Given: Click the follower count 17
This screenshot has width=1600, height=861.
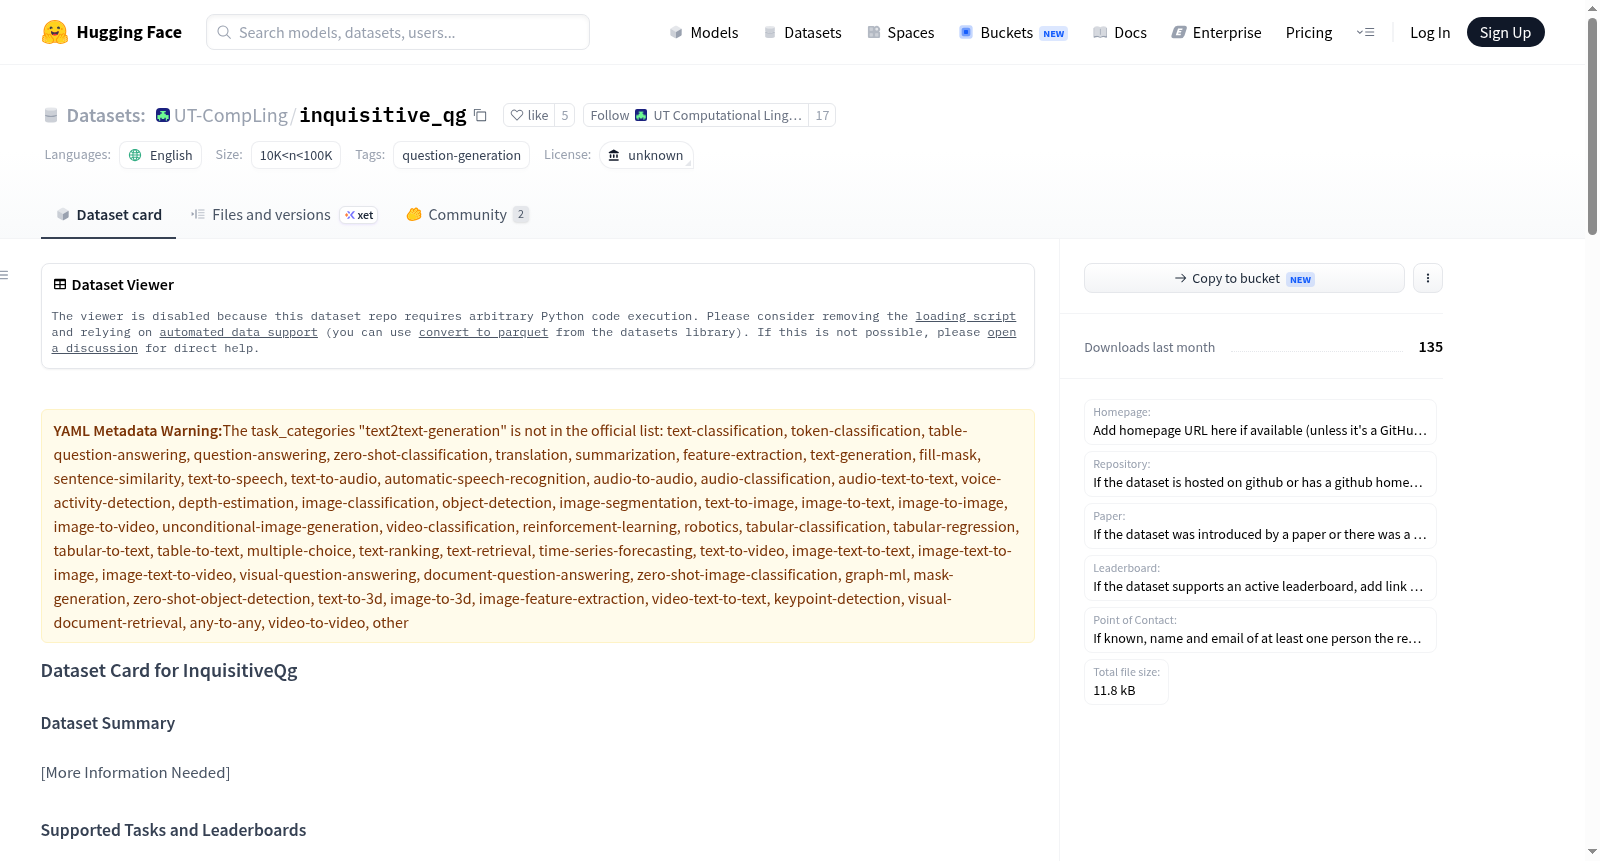Looking at the screenshot, I should [x=822, y=115].
